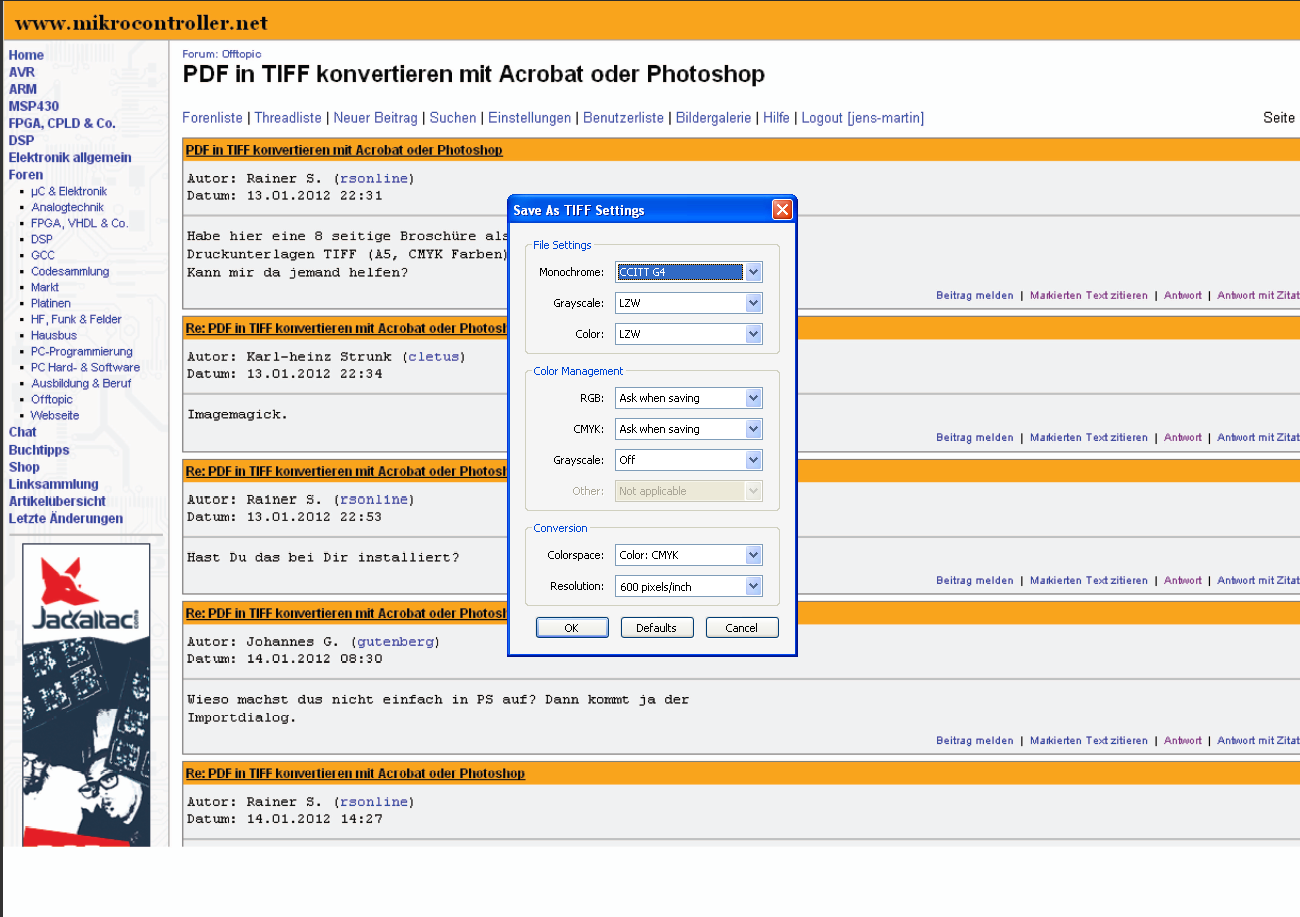
Task: Open the Webseite forum link
Action: (55, 415)
